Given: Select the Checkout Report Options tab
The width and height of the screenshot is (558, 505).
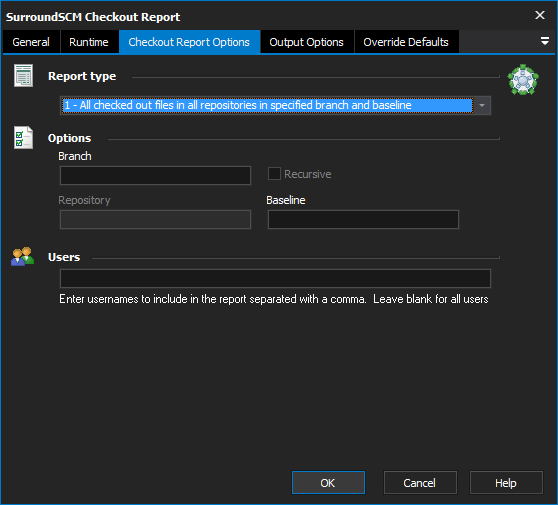Looking at the screenshot, I should (x=189, y=42).
